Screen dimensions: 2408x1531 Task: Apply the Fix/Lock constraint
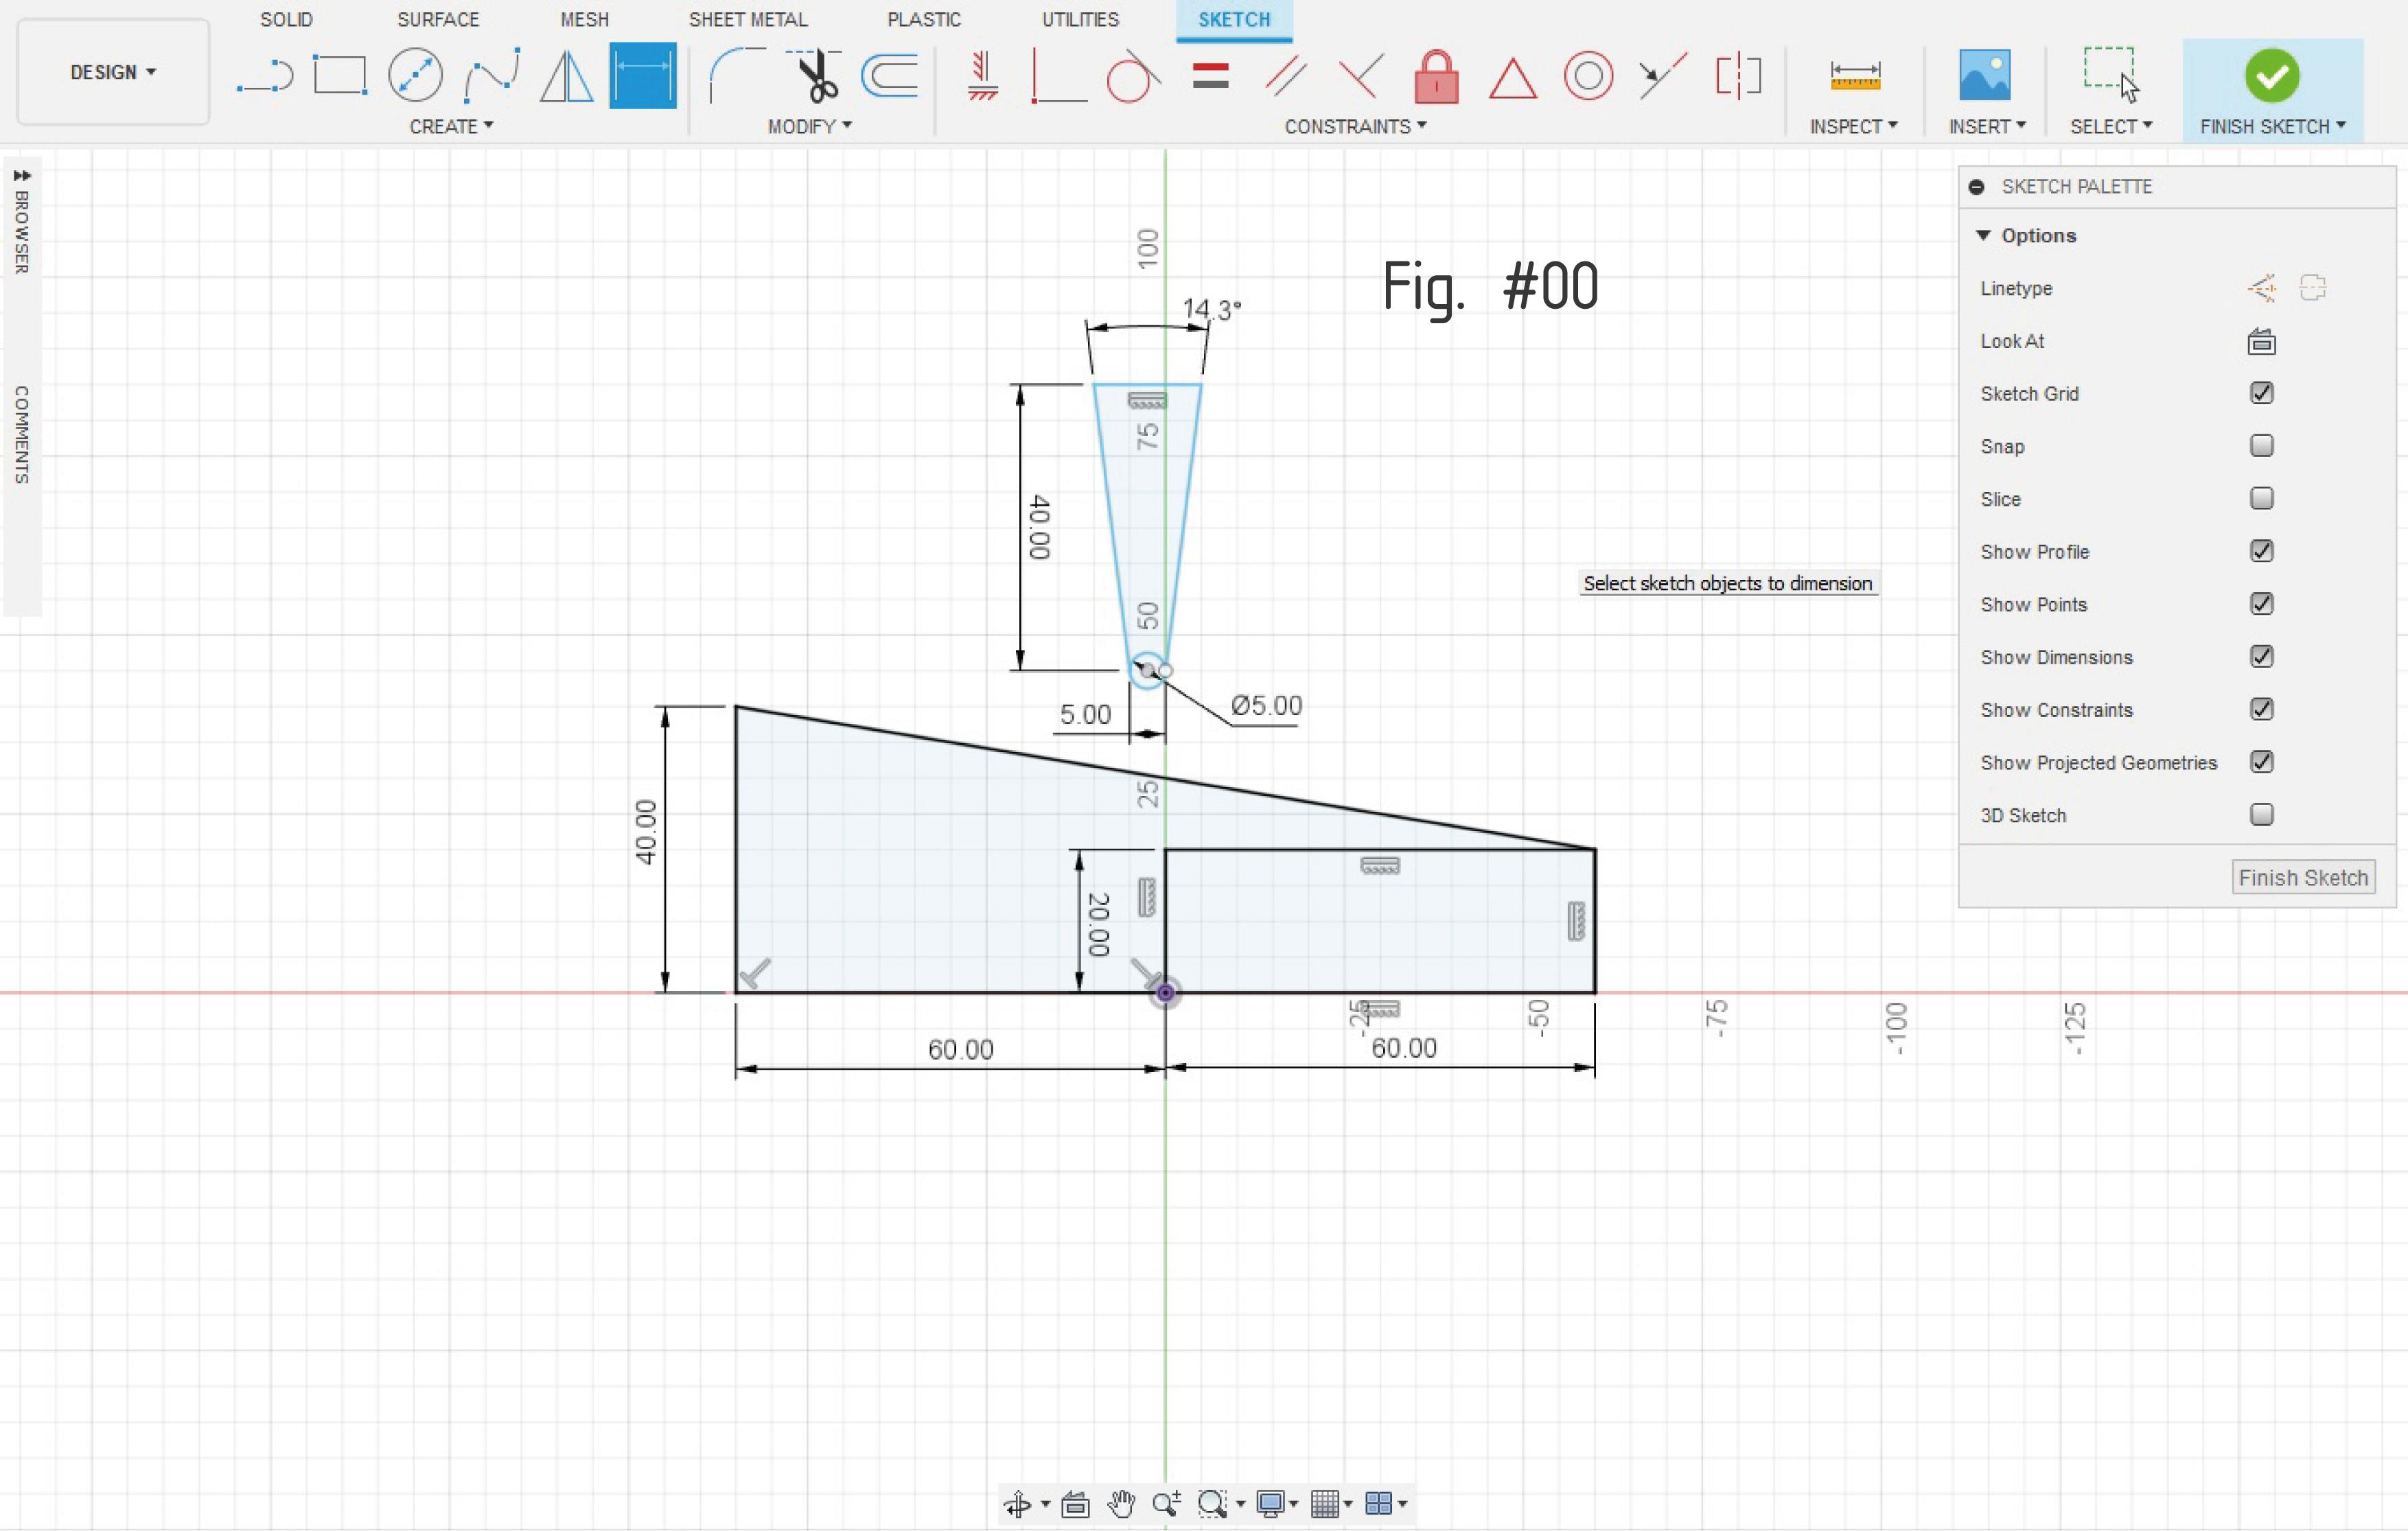click(1436, 77)
